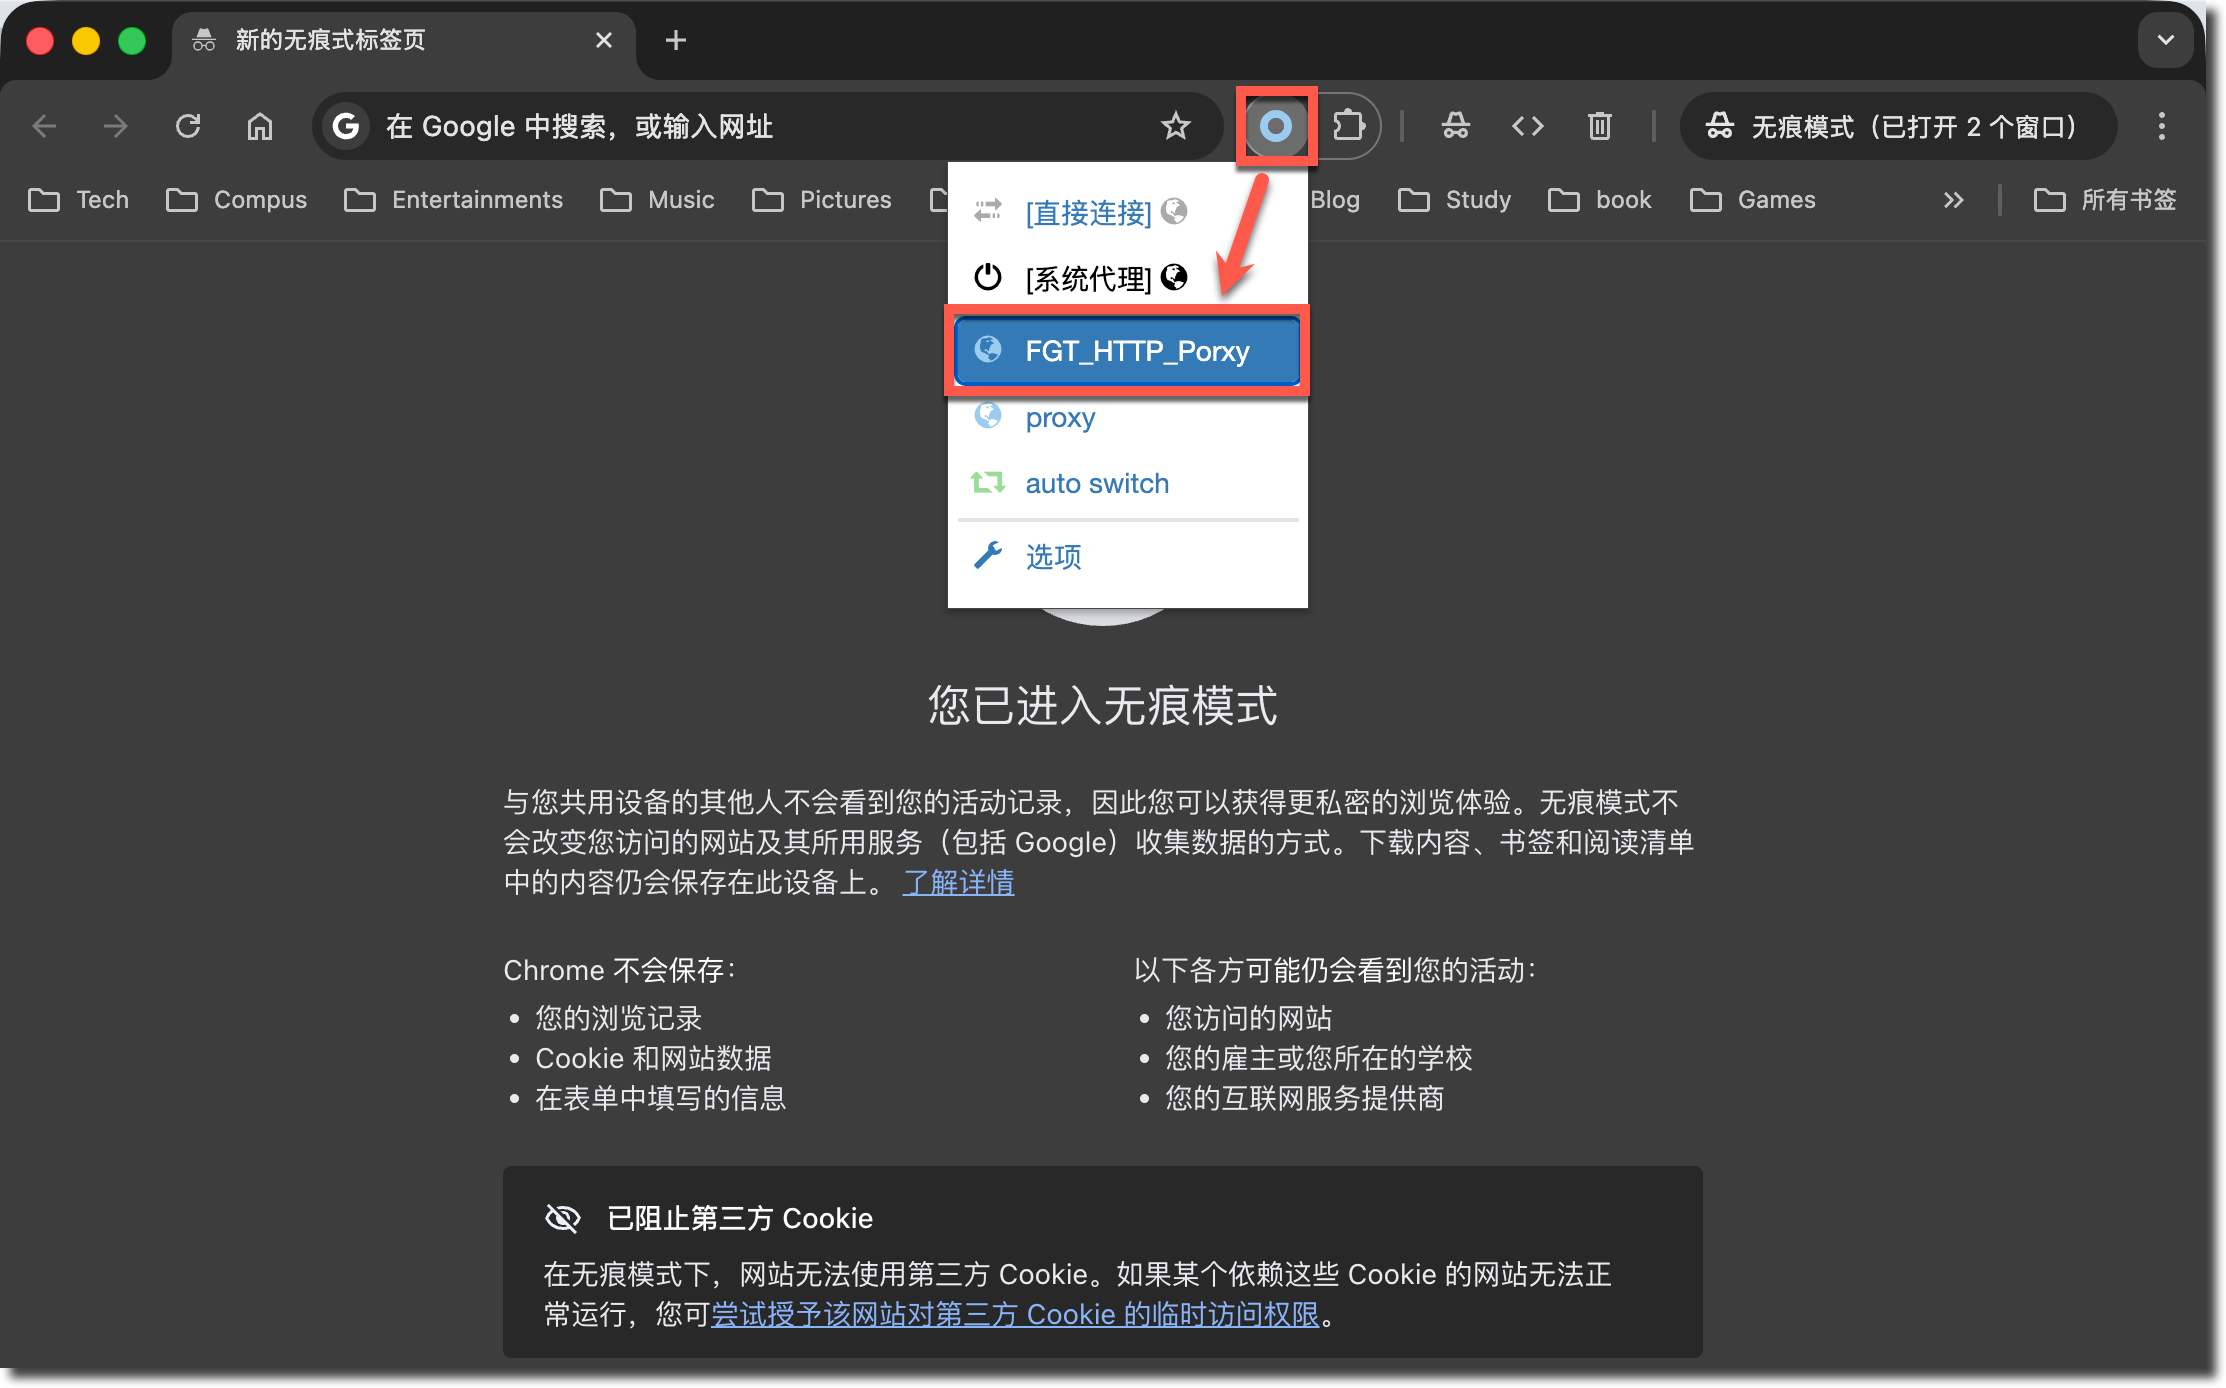Open Chrome three-dot menu
The height and width of the screenshot is (1388, 2226).
(x=2161, y=126)
